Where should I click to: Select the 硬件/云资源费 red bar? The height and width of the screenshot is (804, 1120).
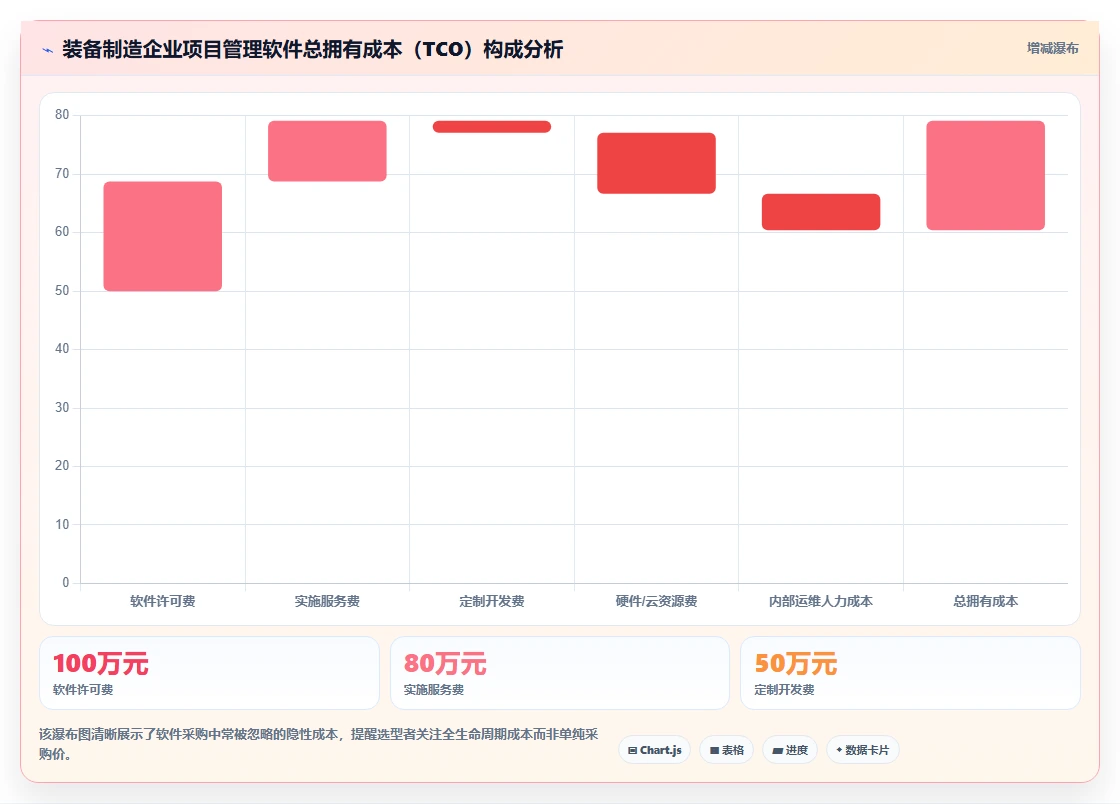656,163
